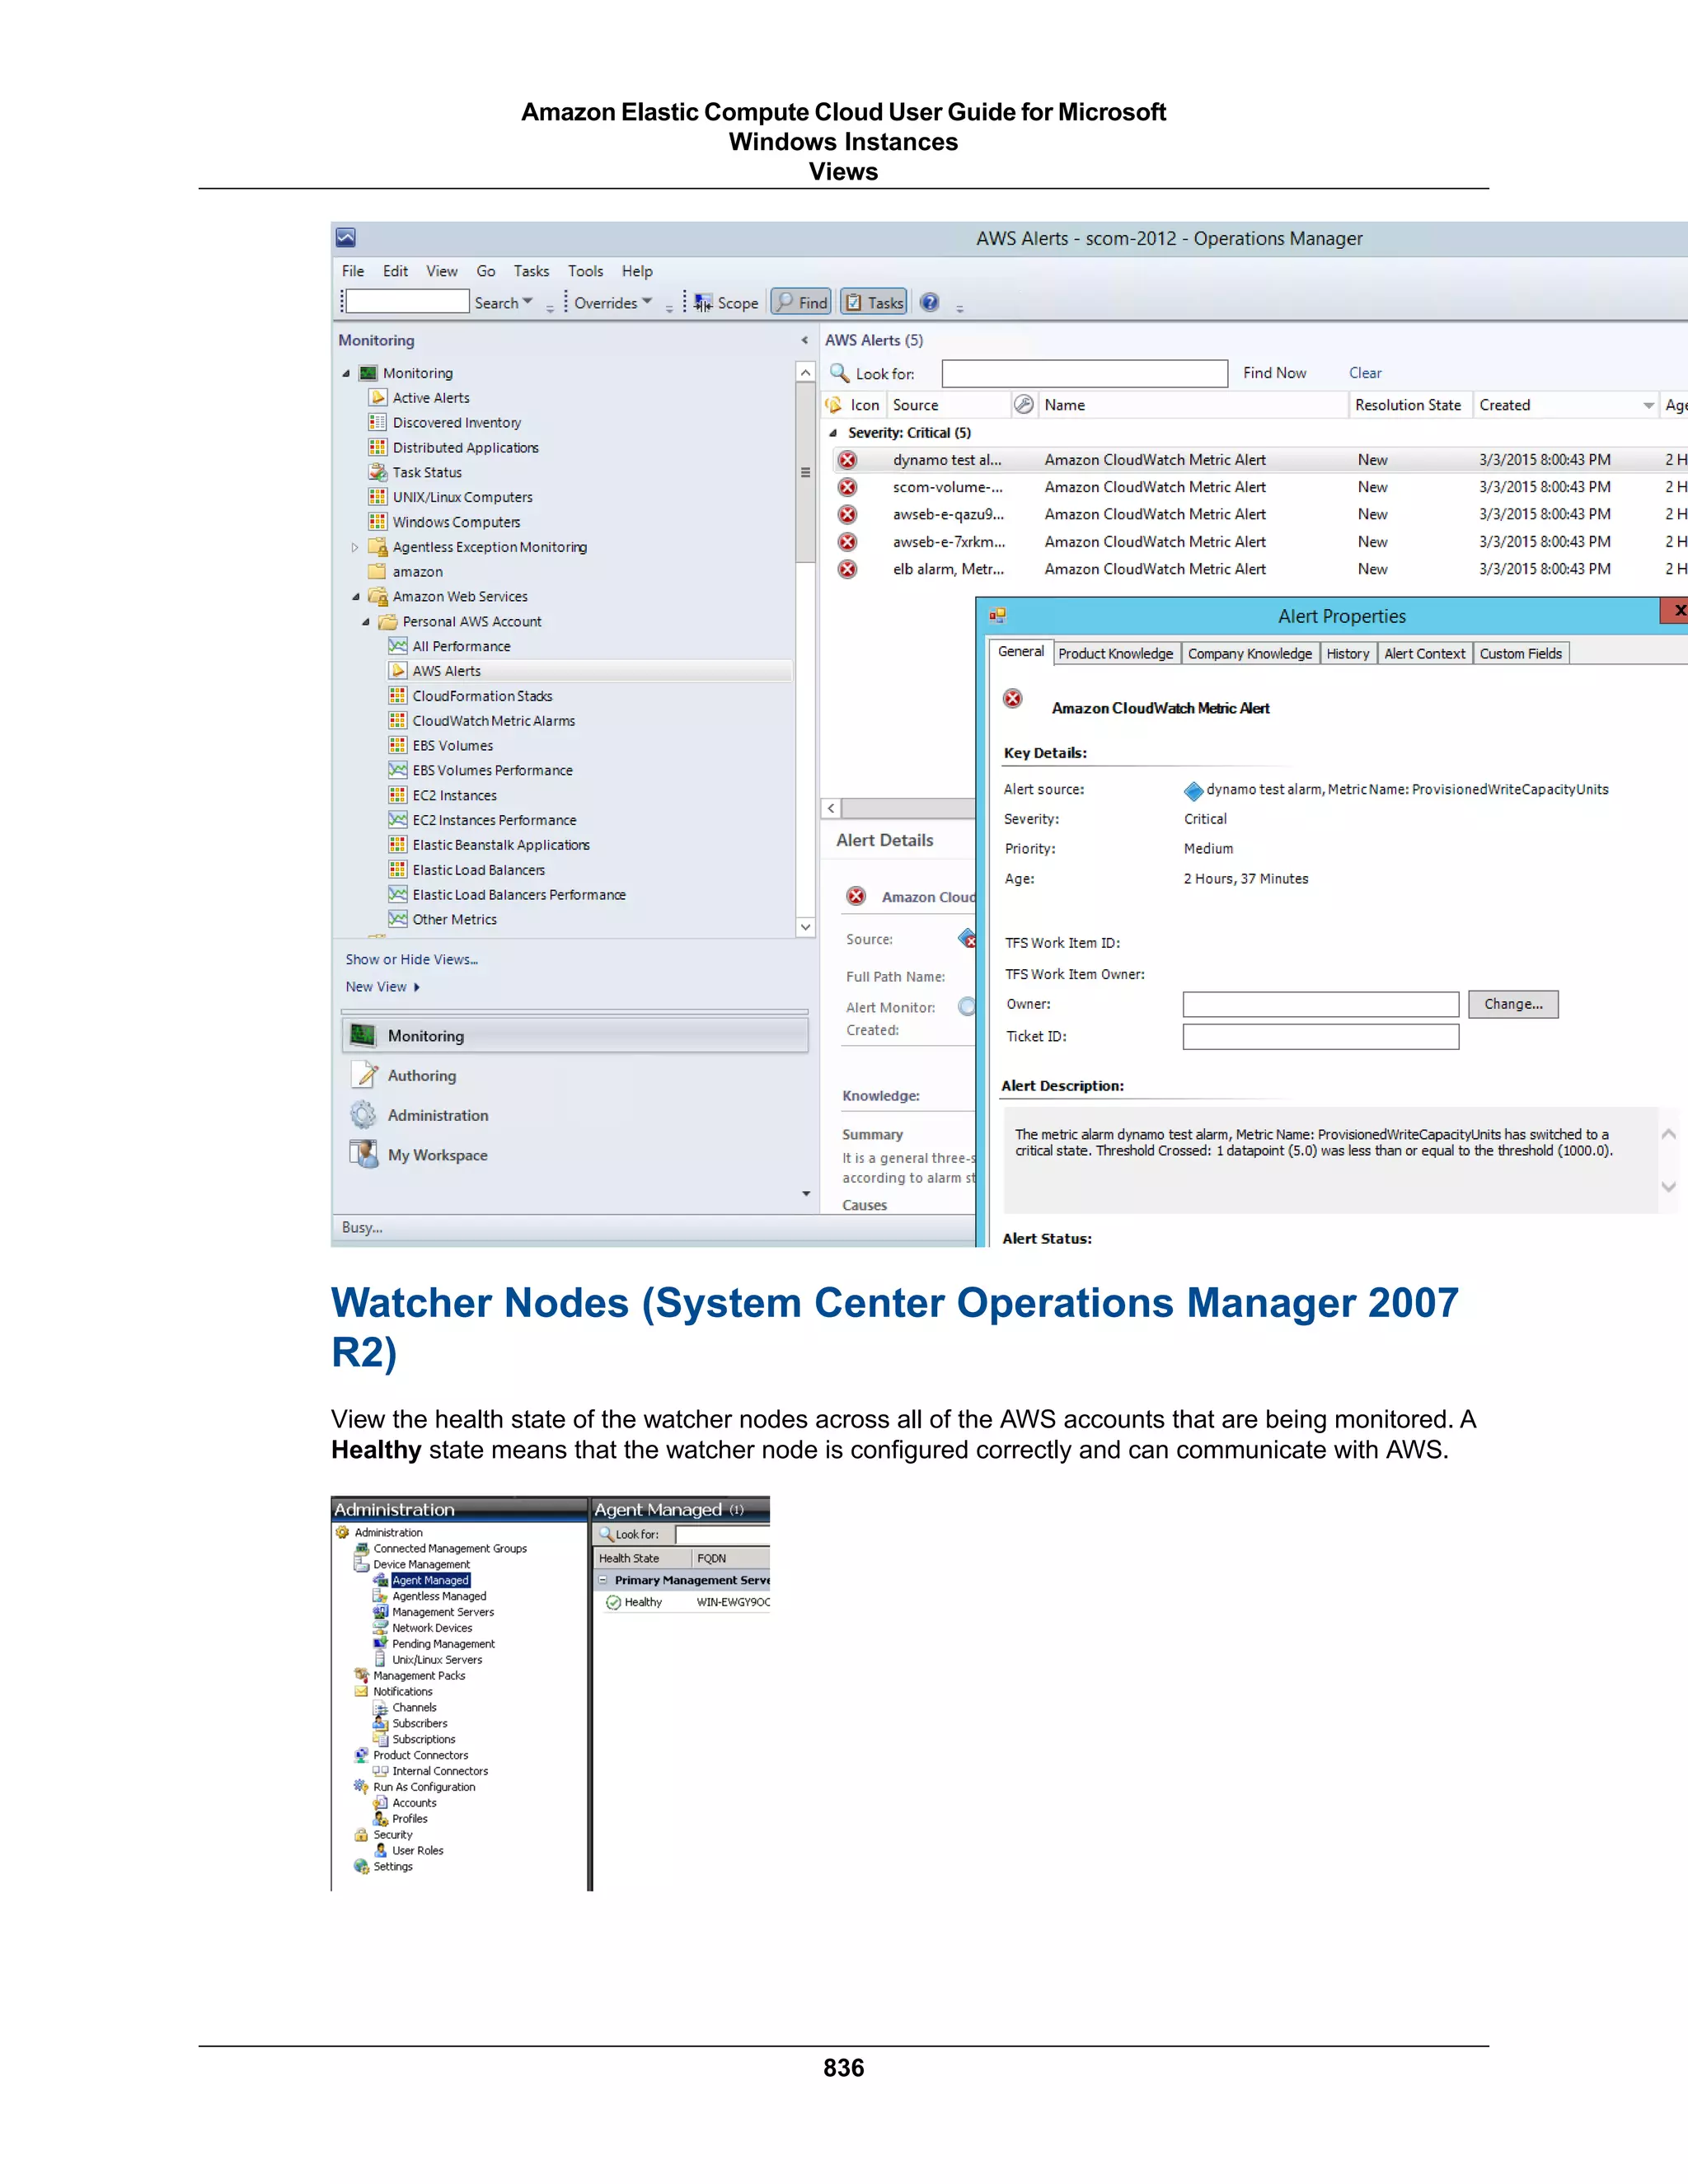Viewport: 1688px width, 2184px height.
Task: Click the critical icon on dynamo test alarm row
Action: tap(847, 460)
